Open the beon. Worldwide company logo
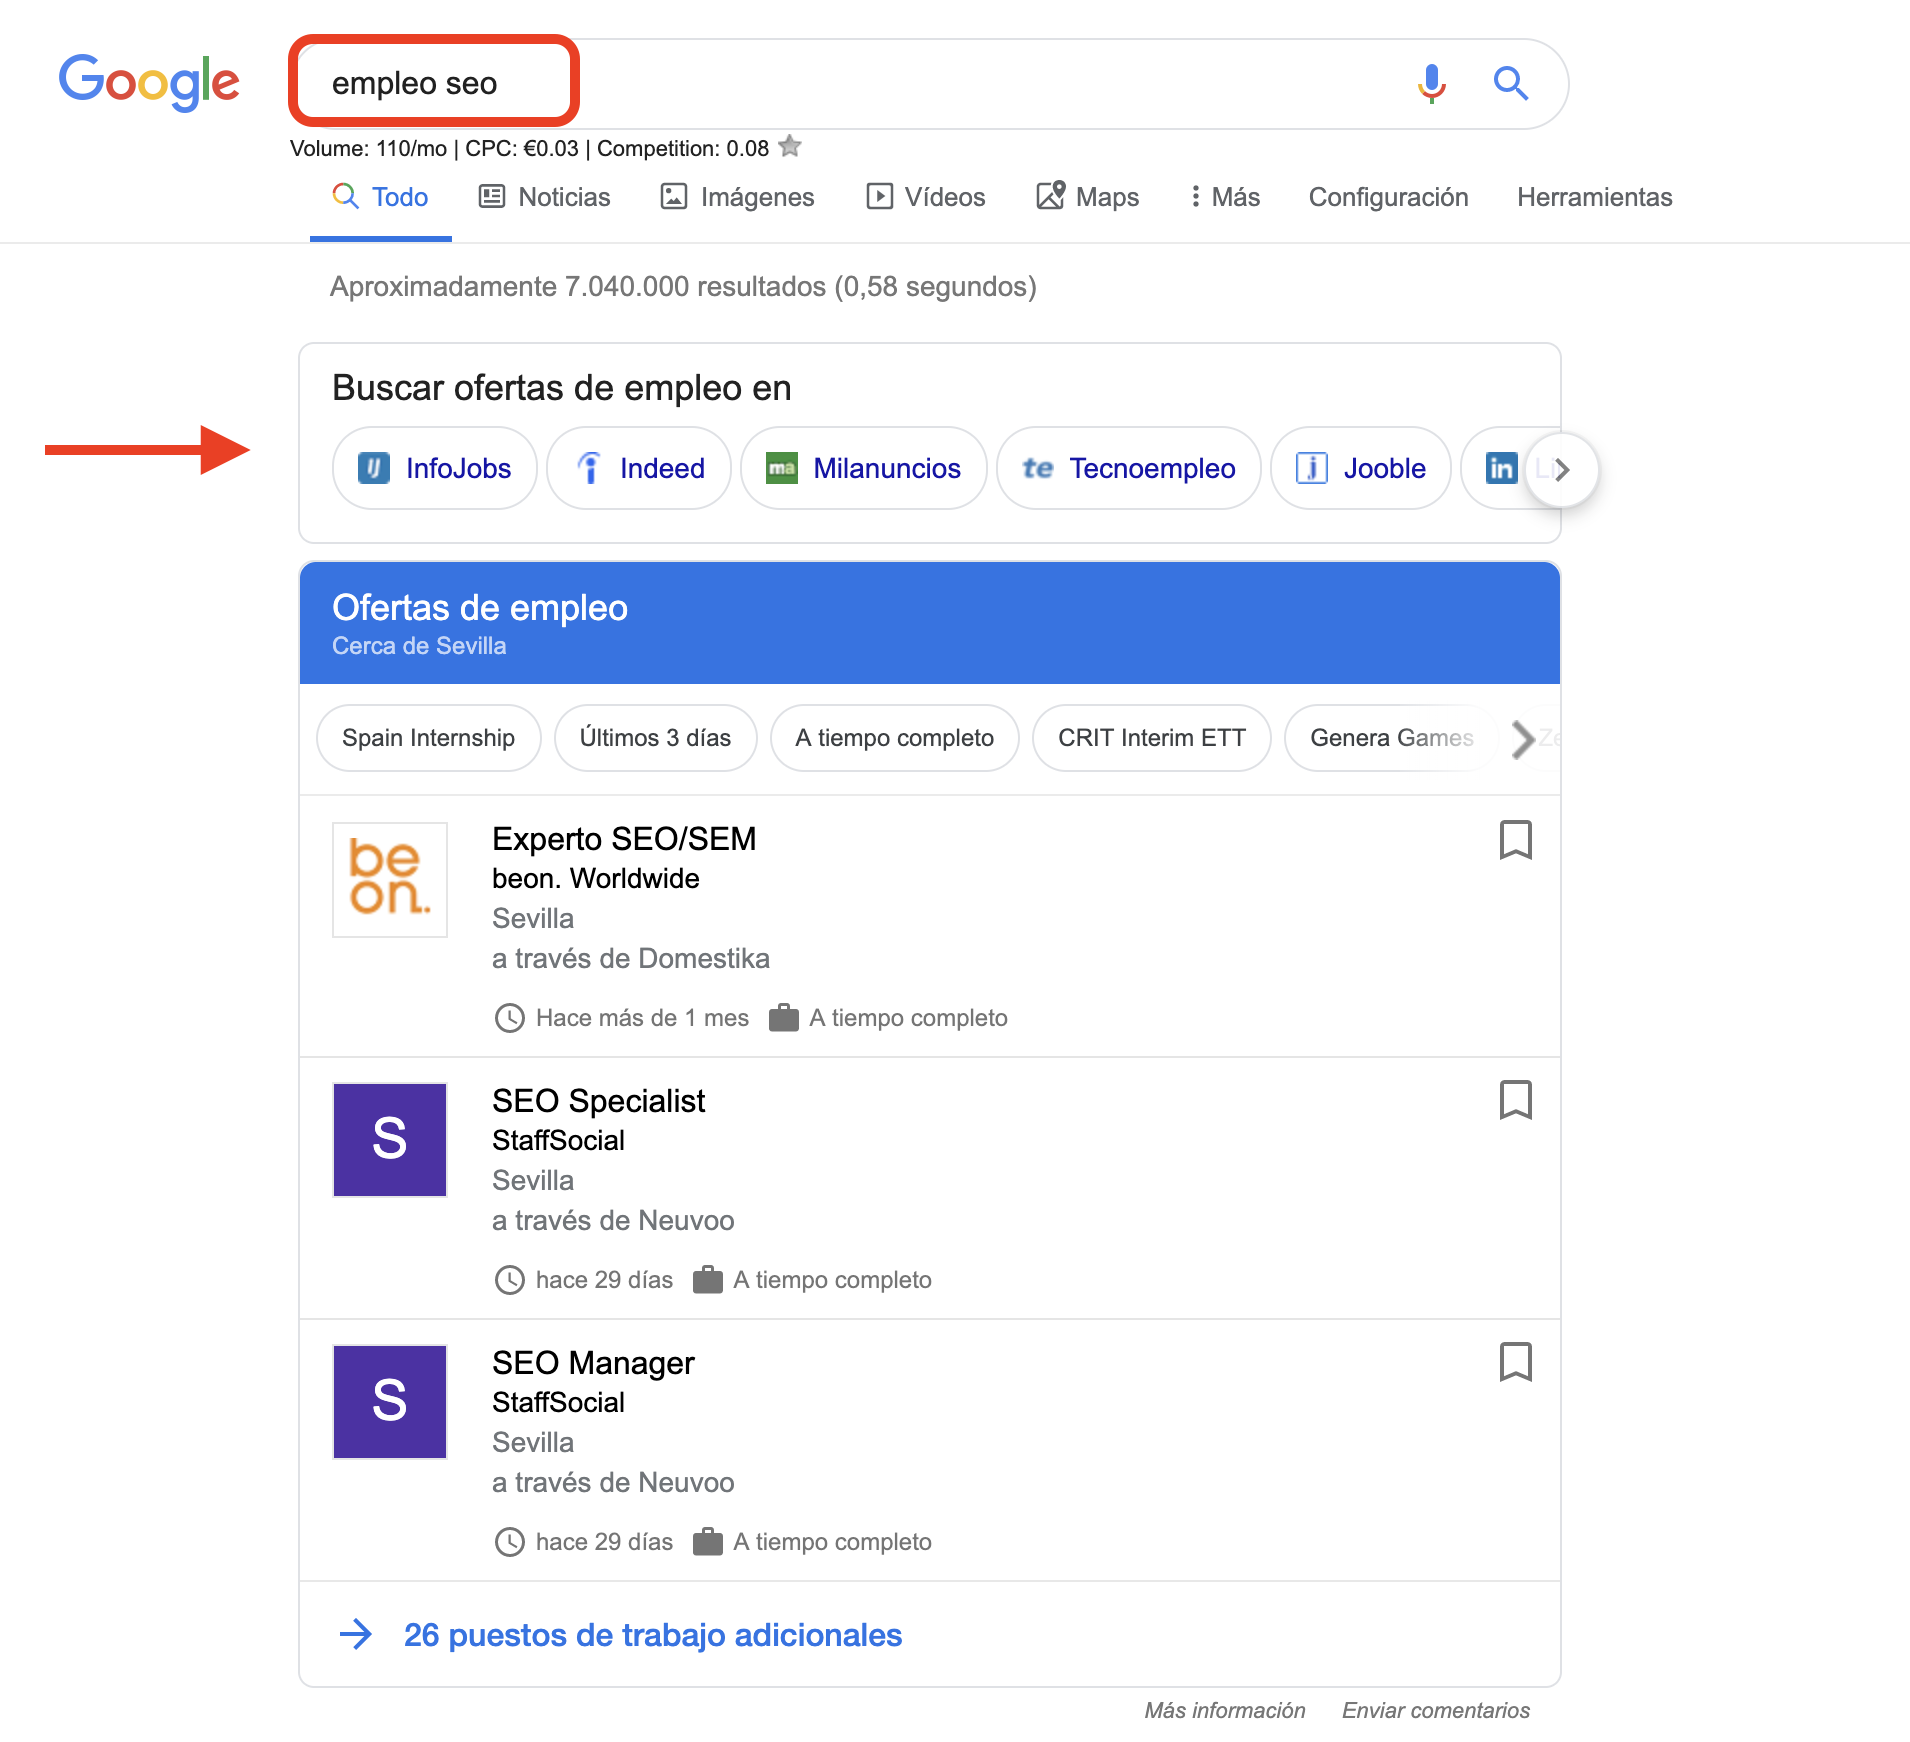 pyautogui.click(x=390, y=880)
